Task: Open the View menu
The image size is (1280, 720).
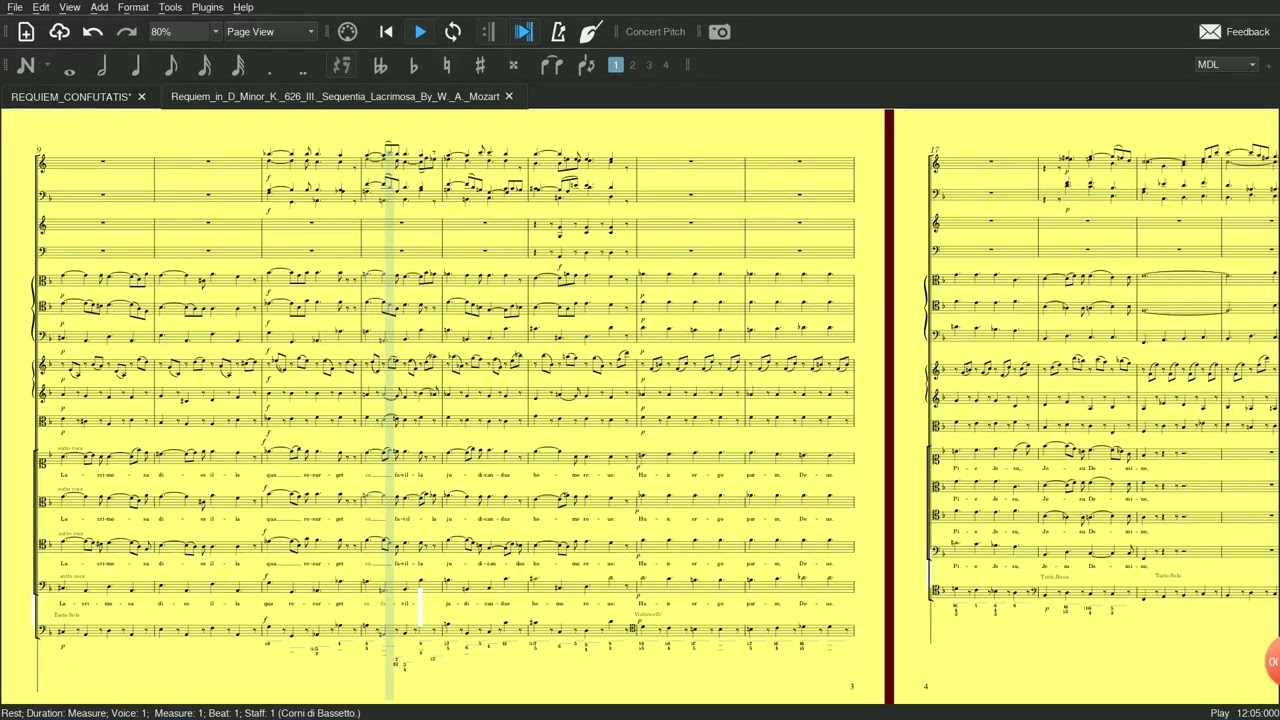Action: point(69,7)
